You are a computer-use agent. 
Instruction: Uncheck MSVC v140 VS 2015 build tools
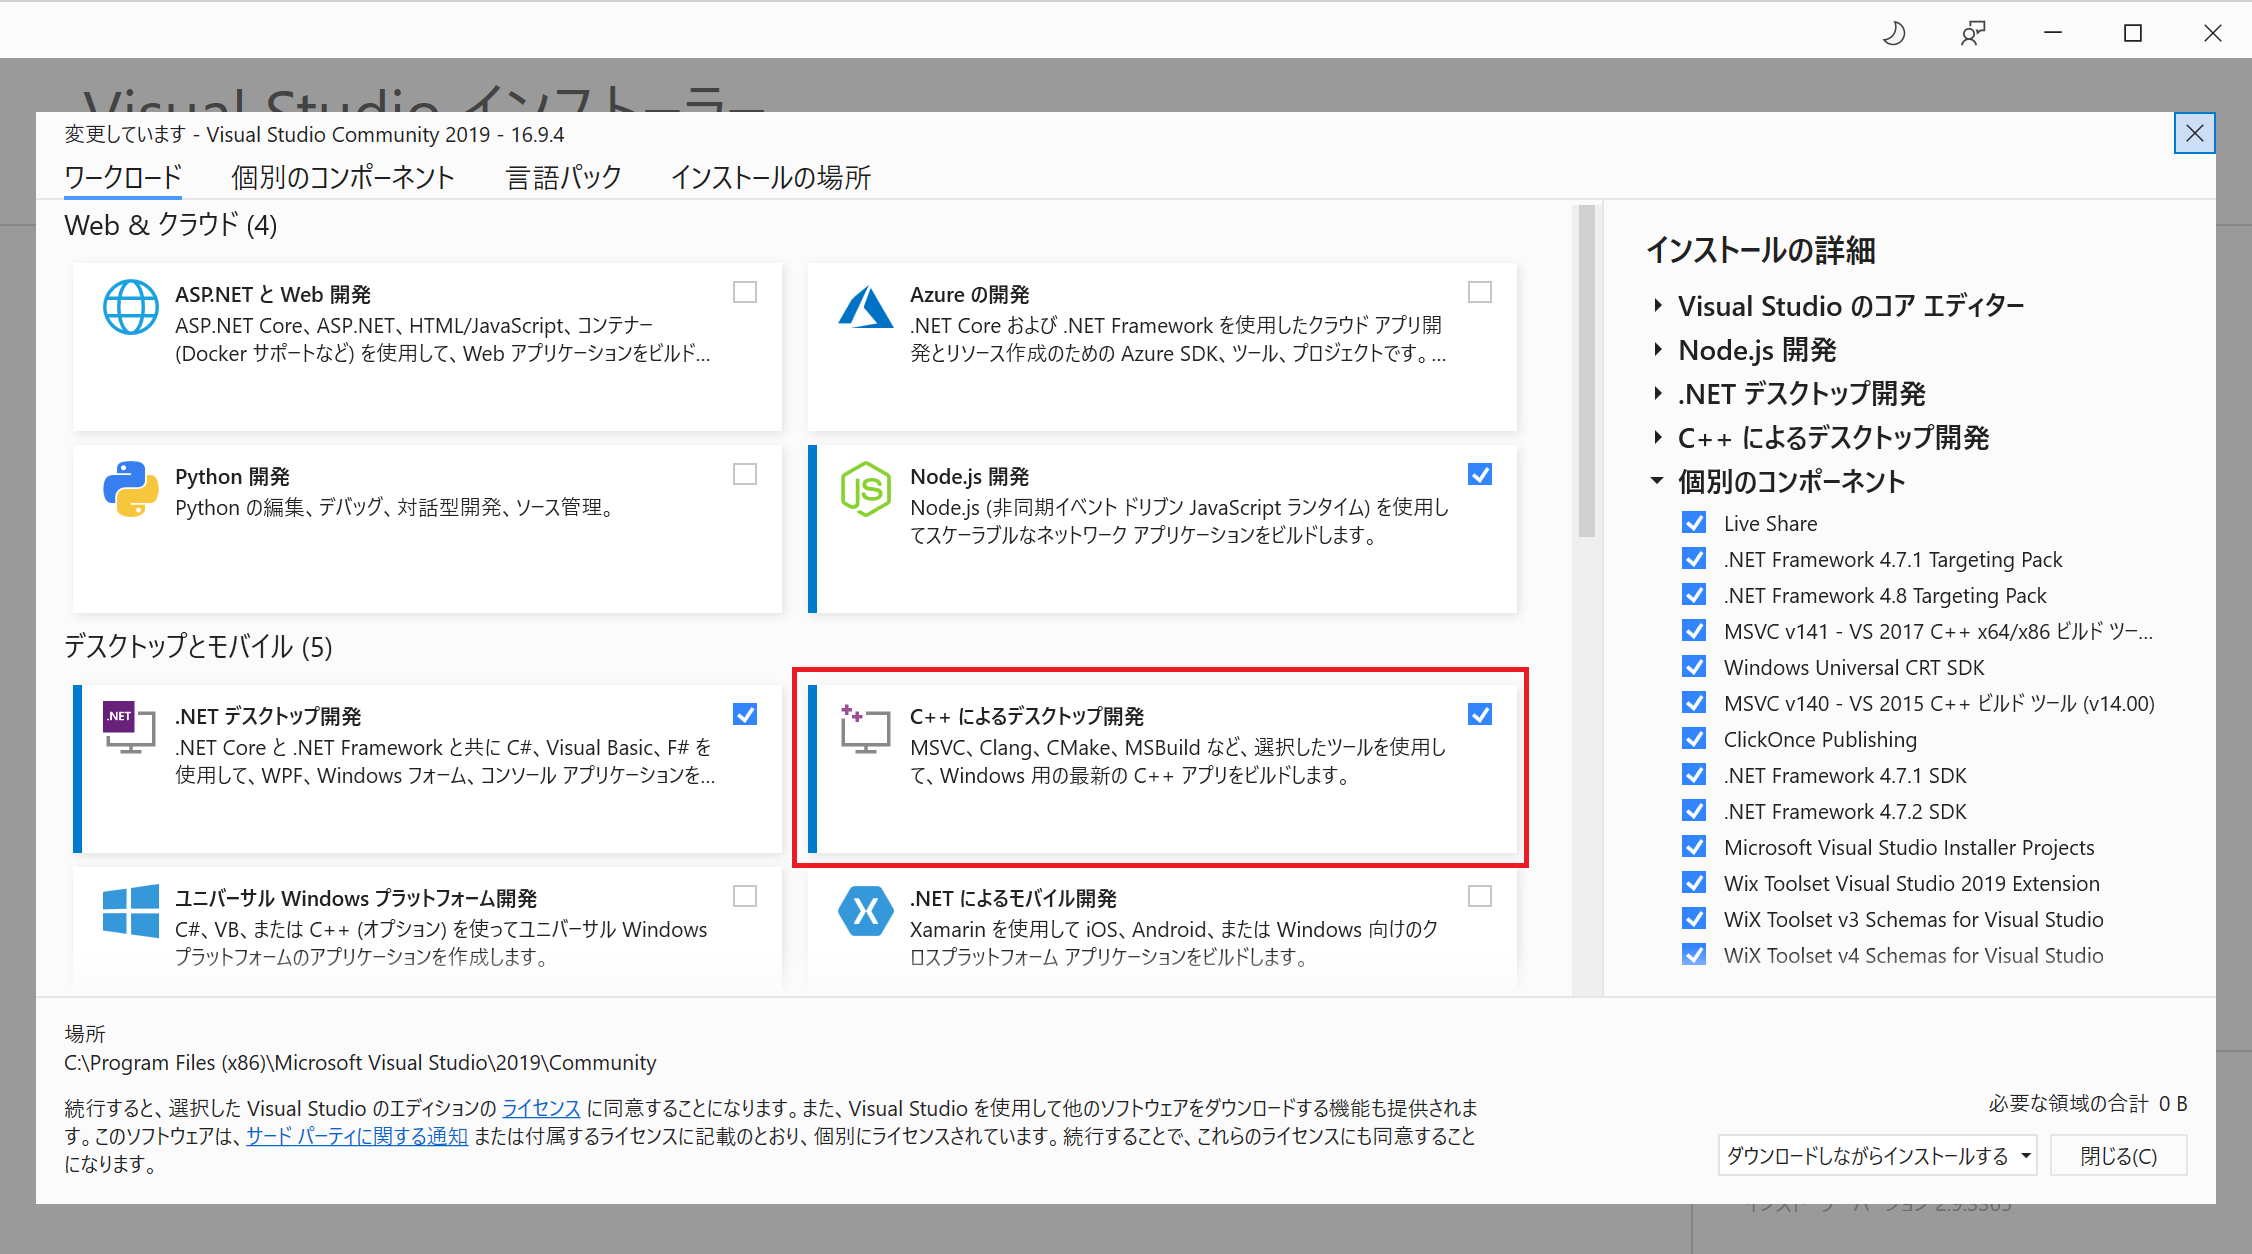(x=1694, y=703)
